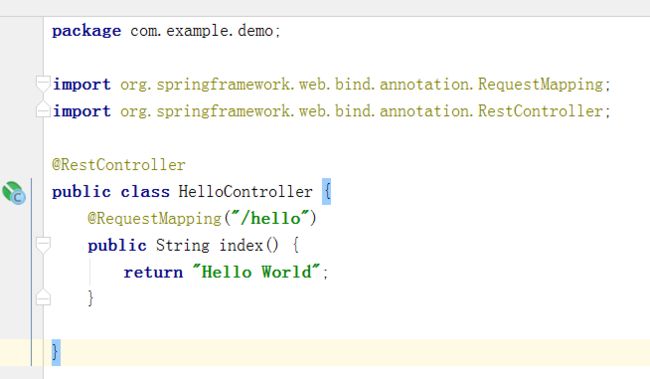Screen dimensions: 650x379
Task: Click the "/hello" string literal
Action: tap(270, 218)
